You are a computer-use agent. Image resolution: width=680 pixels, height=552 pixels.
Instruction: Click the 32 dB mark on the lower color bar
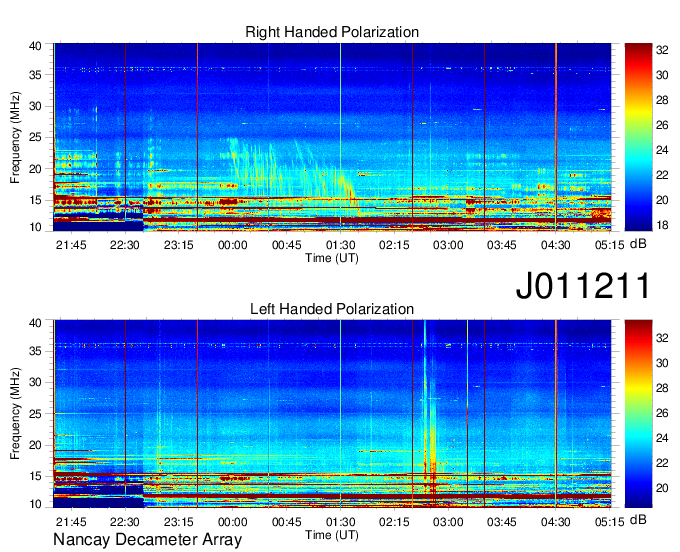click(x=662, y=338)
